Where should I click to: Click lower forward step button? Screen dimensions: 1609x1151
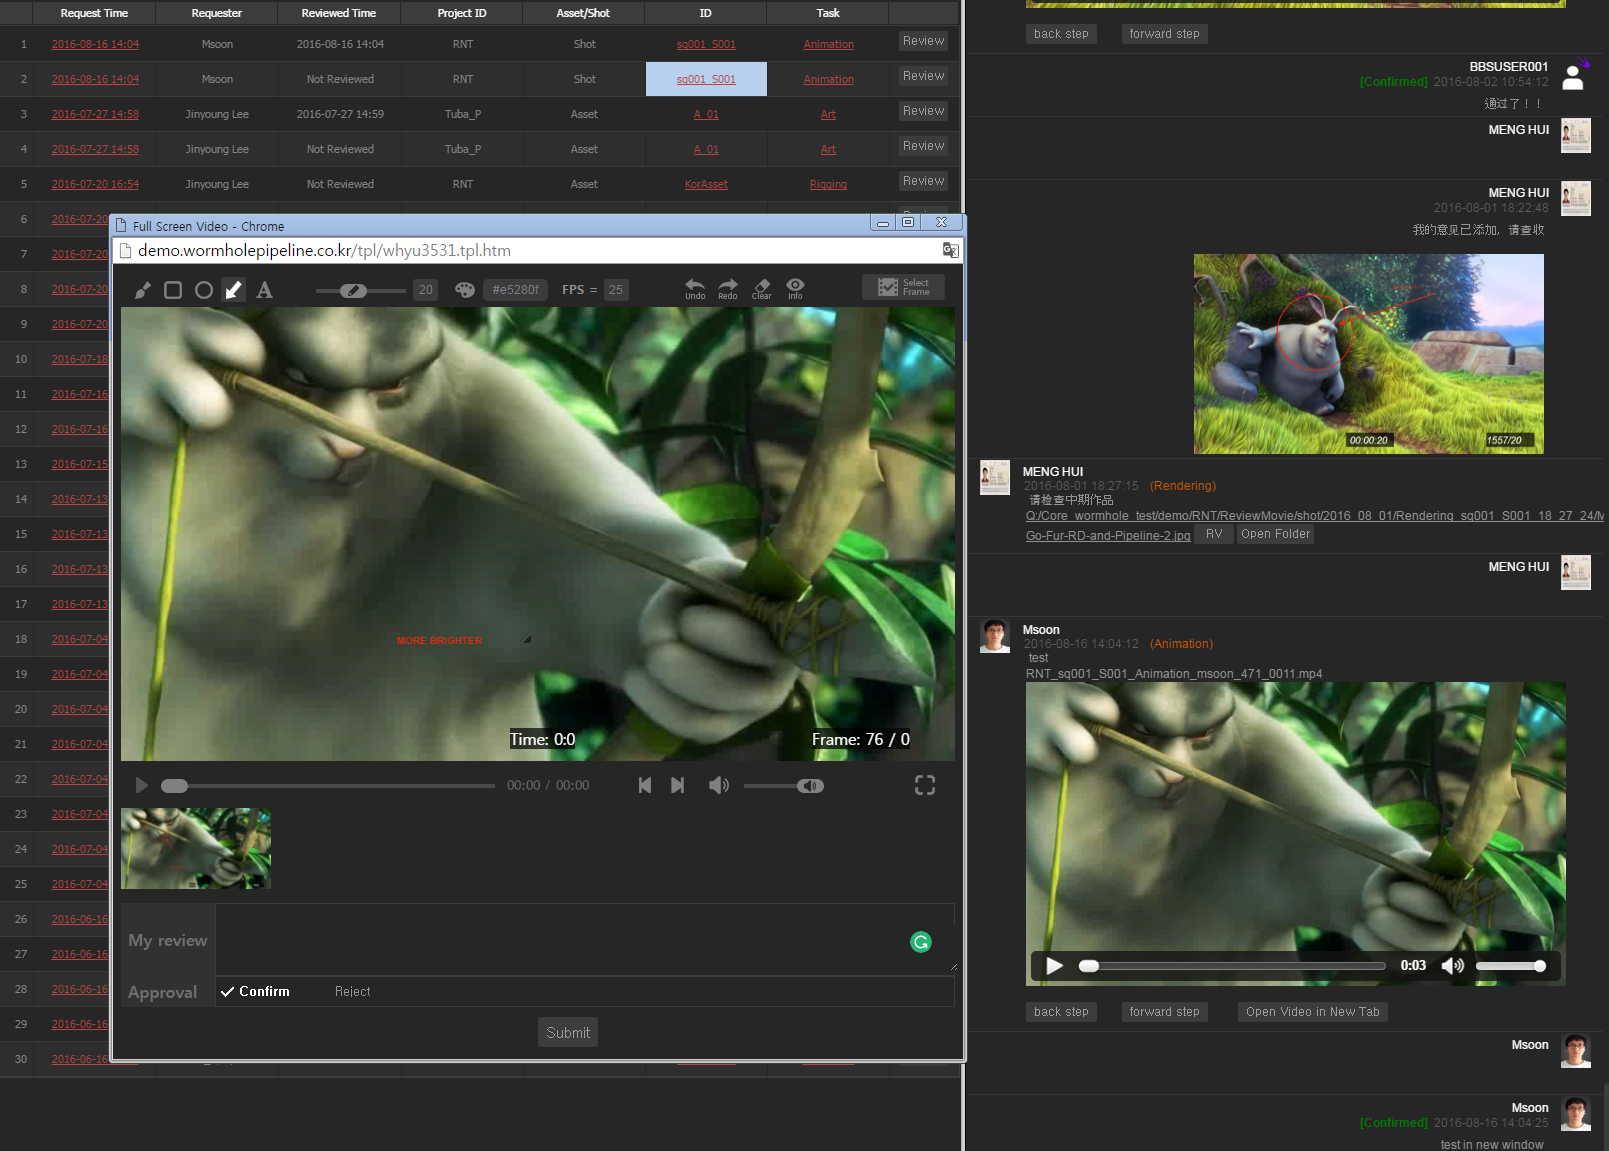[x=1164, y=1012]
